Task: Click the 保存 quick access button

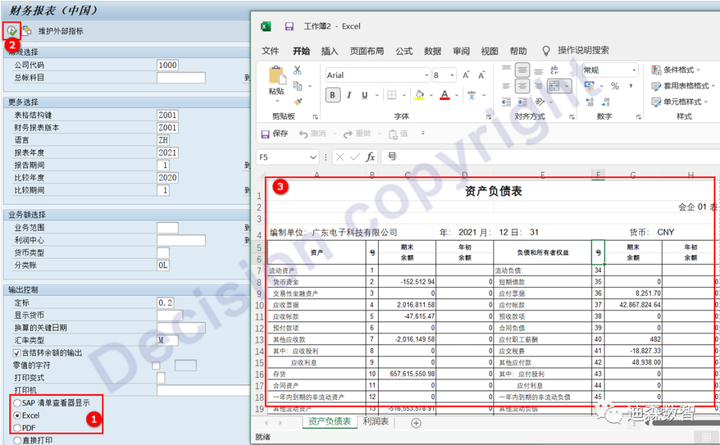Action: [275, 134]
